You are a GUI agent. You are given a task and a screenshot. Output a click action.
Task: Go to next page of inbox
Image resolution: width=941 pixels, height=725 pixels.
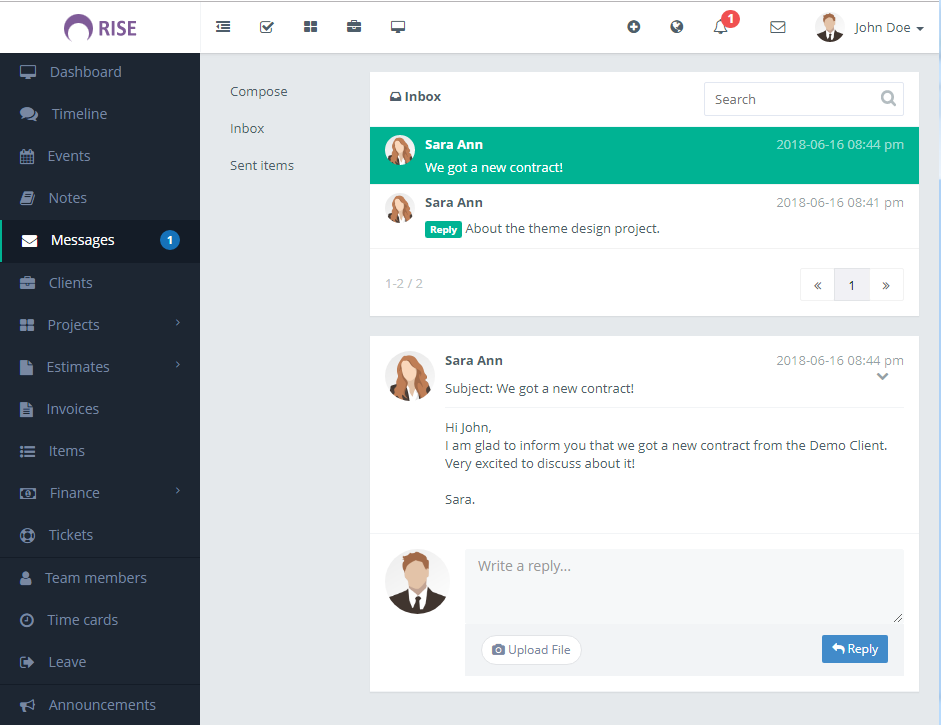(x=886, y=285)
